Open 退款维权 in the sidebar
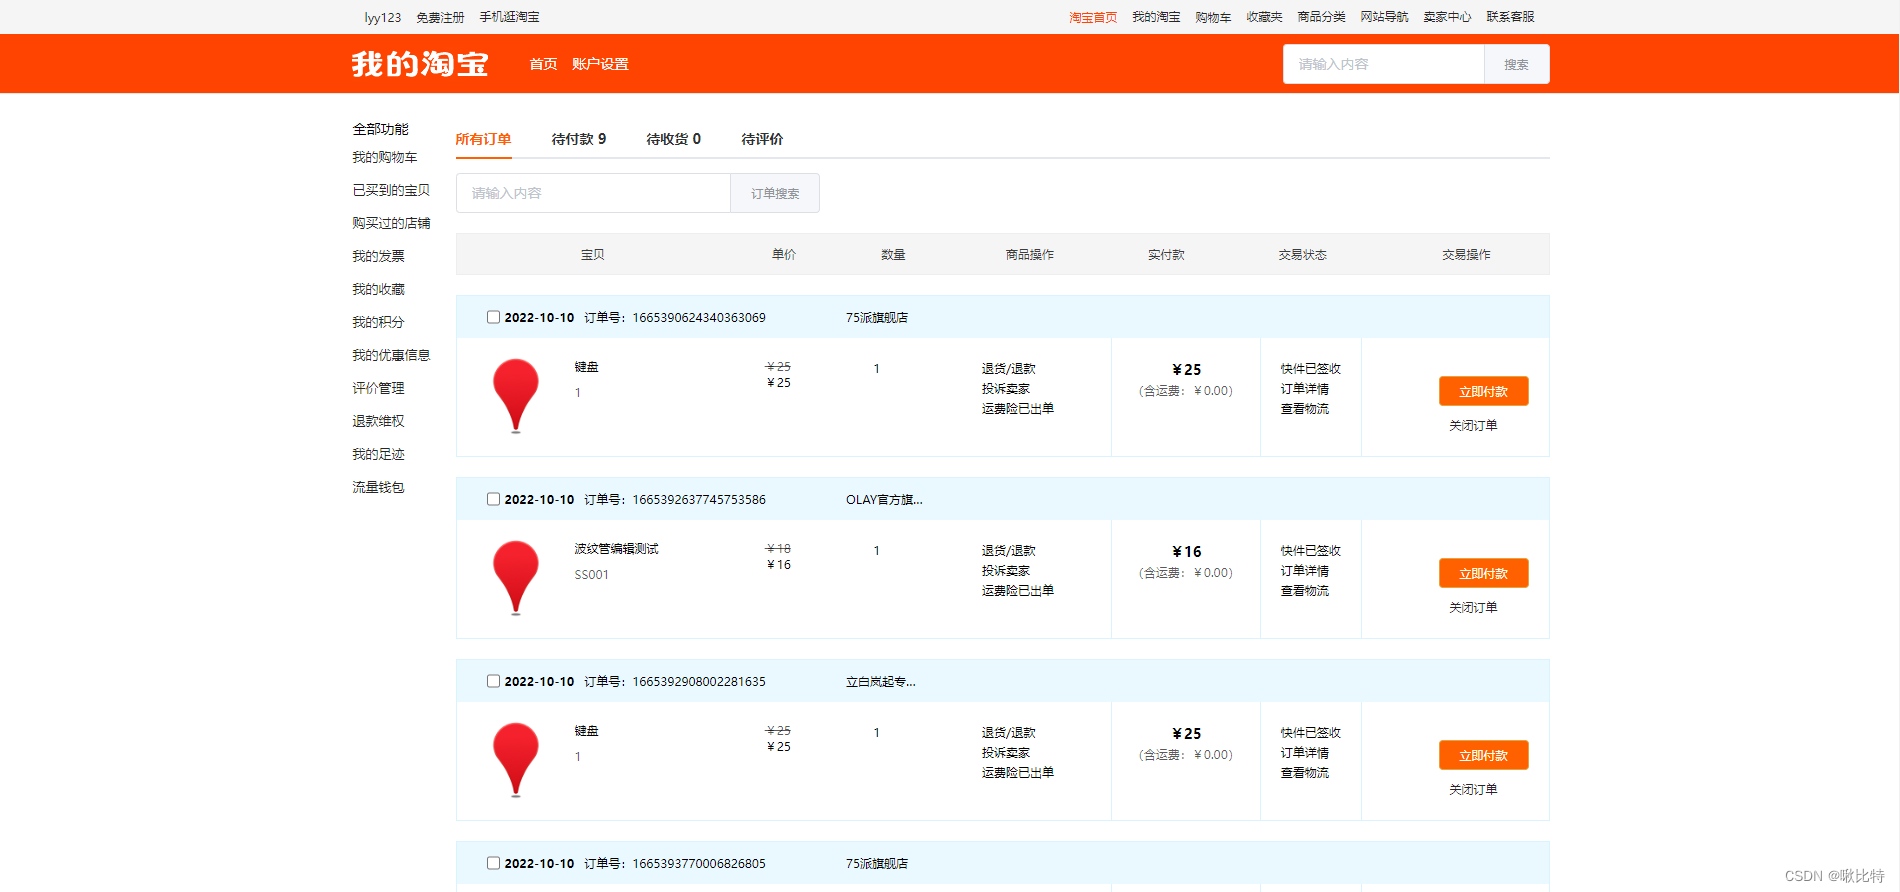 coord(378,421)
